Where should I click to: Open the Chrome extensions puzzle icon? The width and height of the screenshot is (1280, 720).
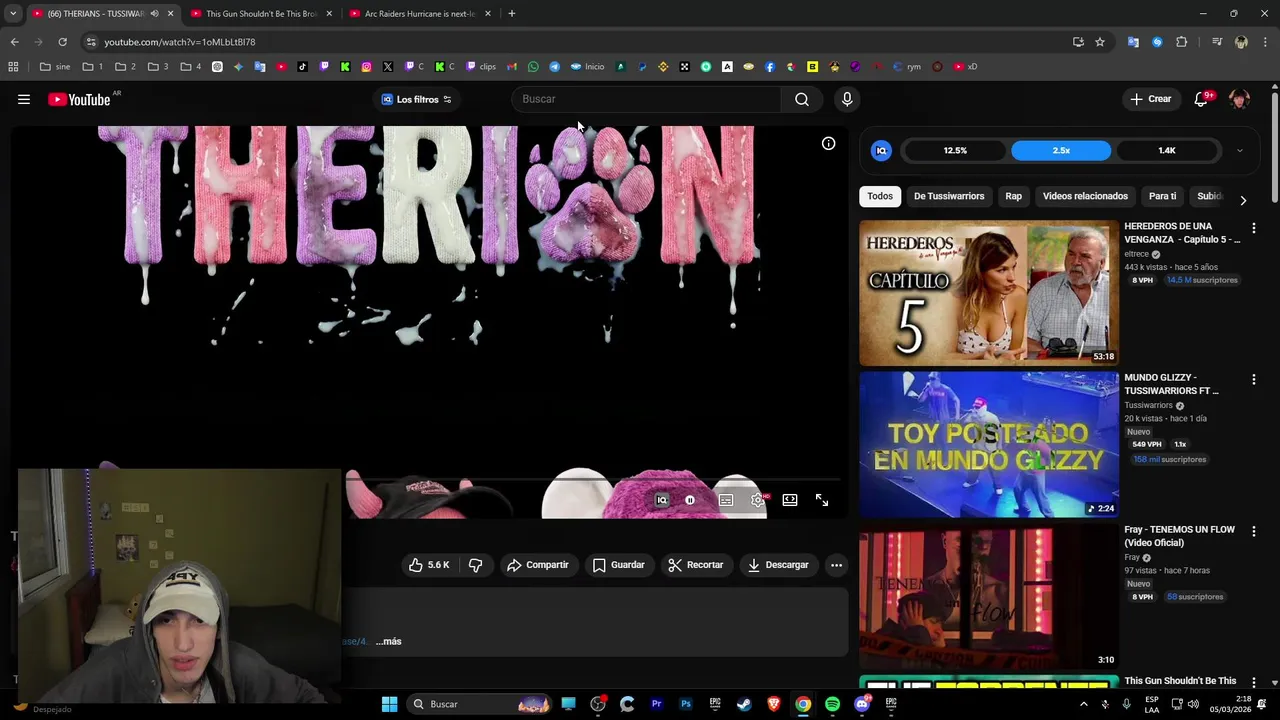(1182, 42)
